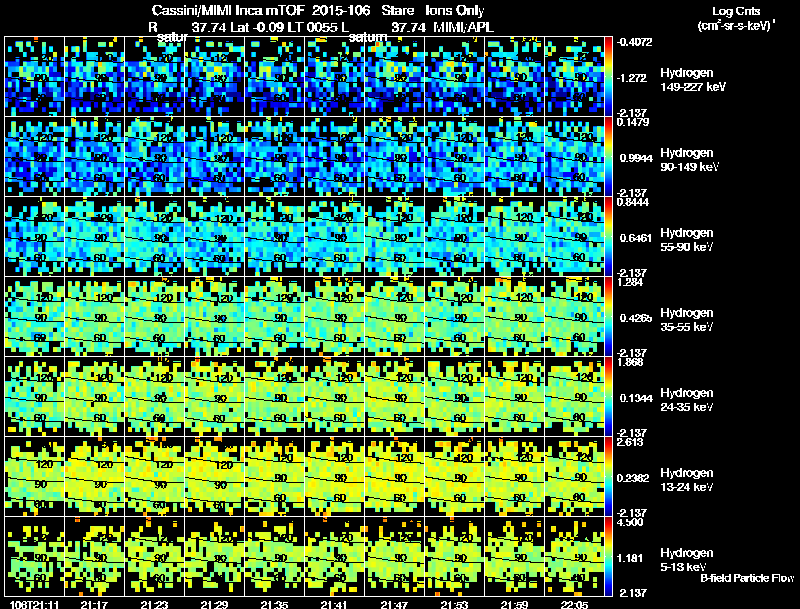The width and height of the screenshot is (800, 609).
Task: Click the '0.9944' scale value
Action: coord(636,158)
